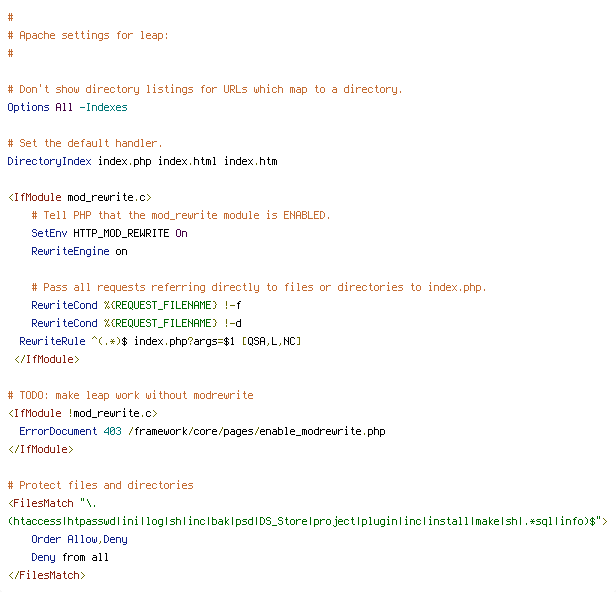Click the path "/framework/core/pages/enable_modrewrite.php"

click(x=257, y=431)
